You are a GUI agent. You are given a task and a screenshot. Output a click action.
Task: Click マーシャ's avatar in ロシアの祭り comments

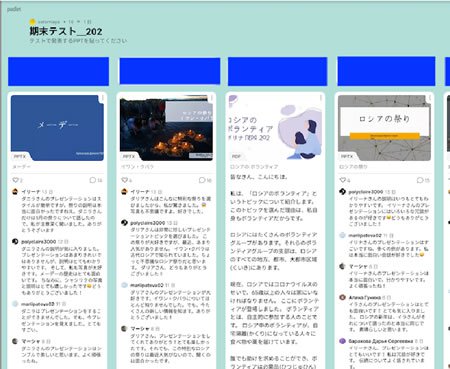click(342, 266)
